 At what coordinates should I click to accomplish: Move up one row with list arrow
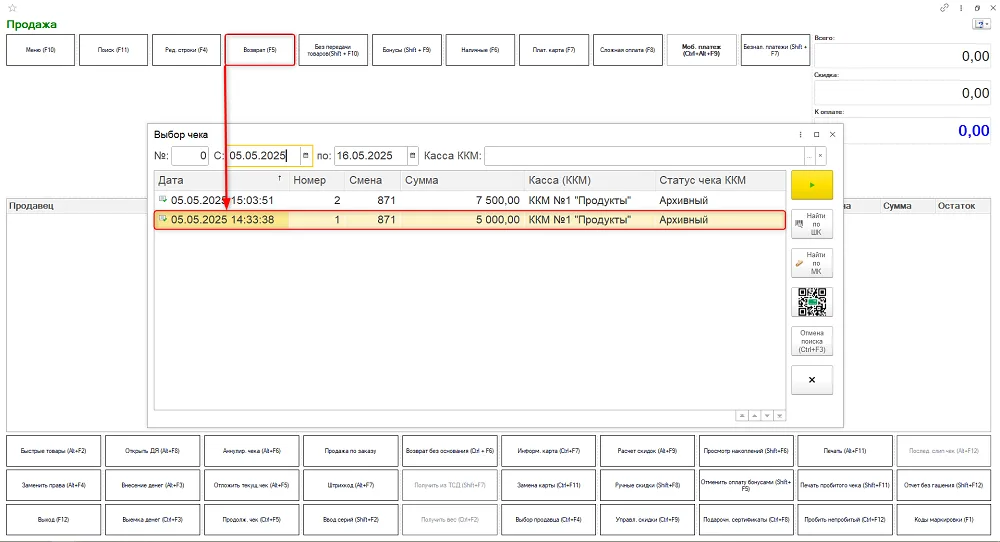click(x=754, y=416)
